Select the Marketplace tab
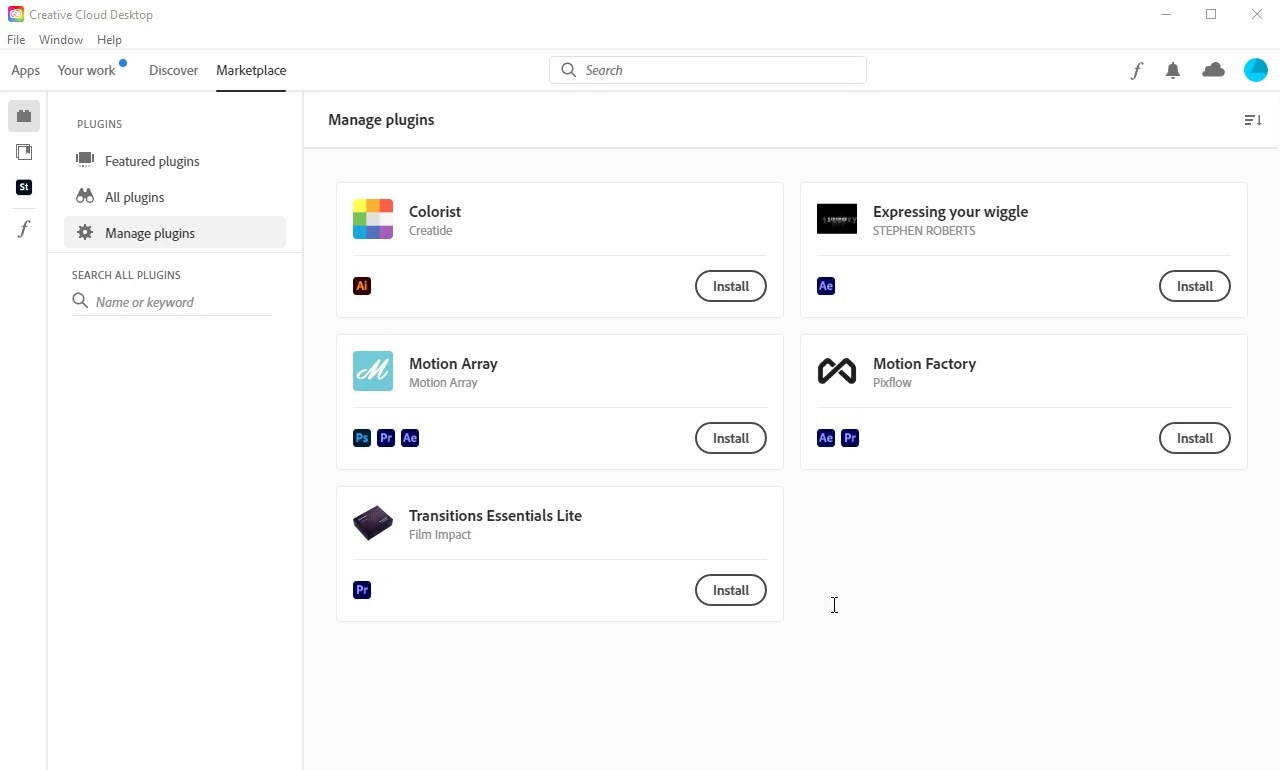Image resolution: width=1280 pixels, height=770 pixels. coord(251,71)
